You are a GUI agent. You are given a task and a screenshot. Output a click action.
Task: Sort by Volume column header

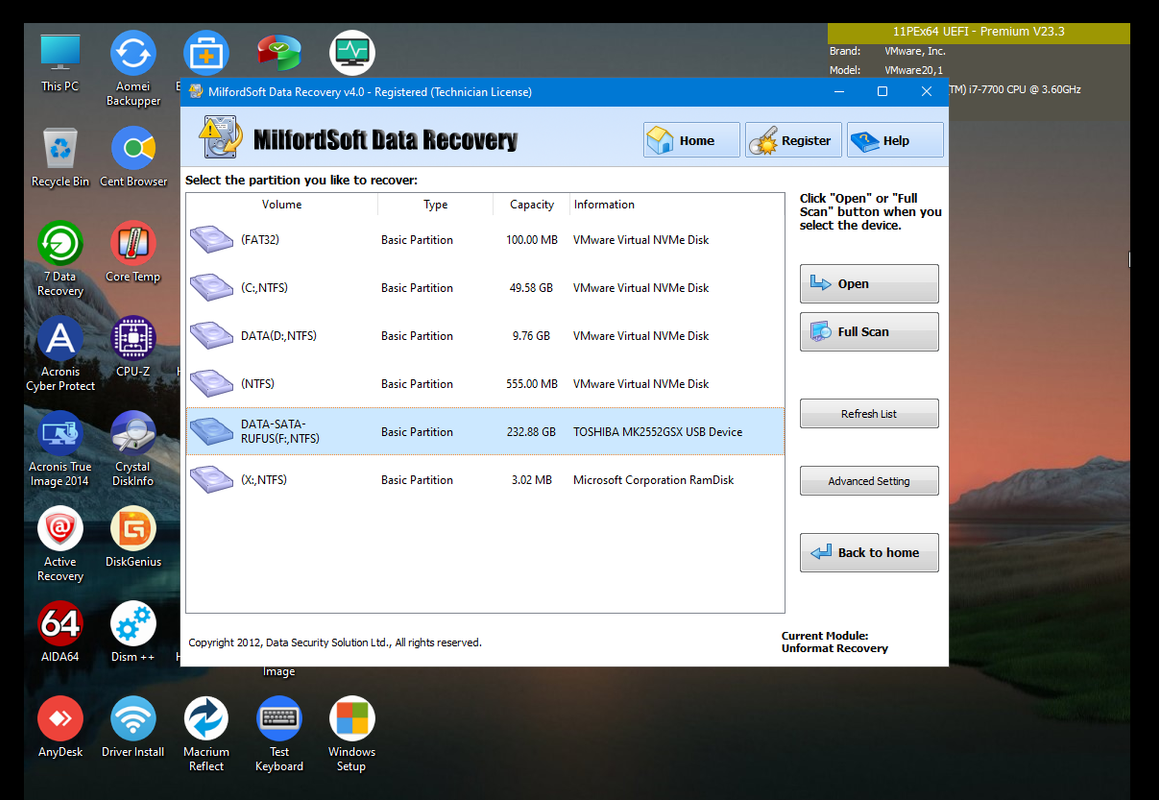(282, 205)
